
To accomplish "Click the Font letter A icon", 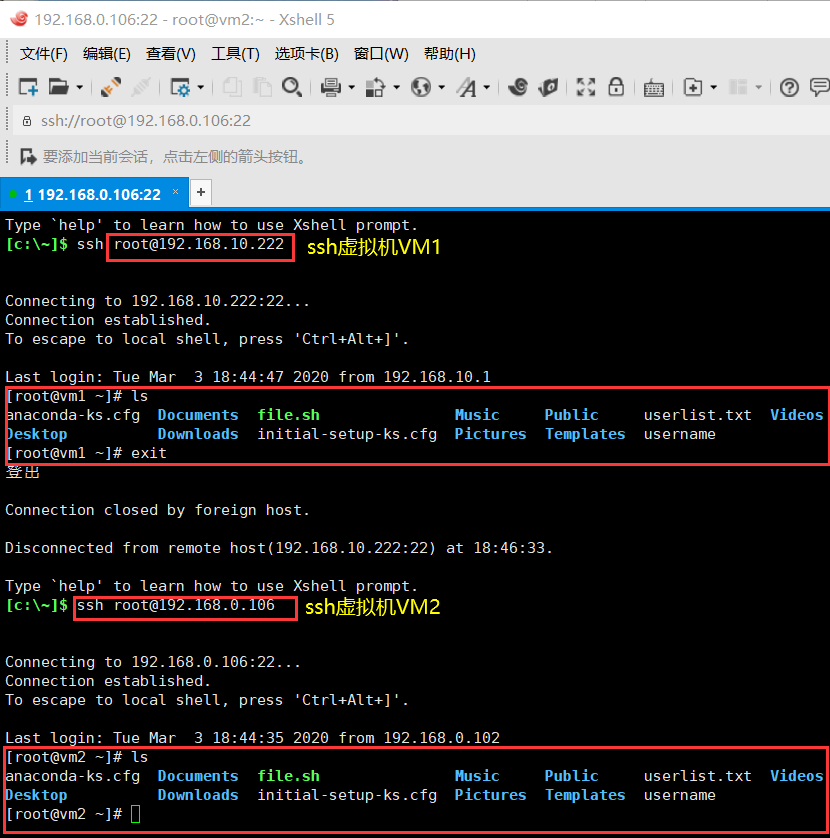I will pyautogui.click(x=467, y=87).
